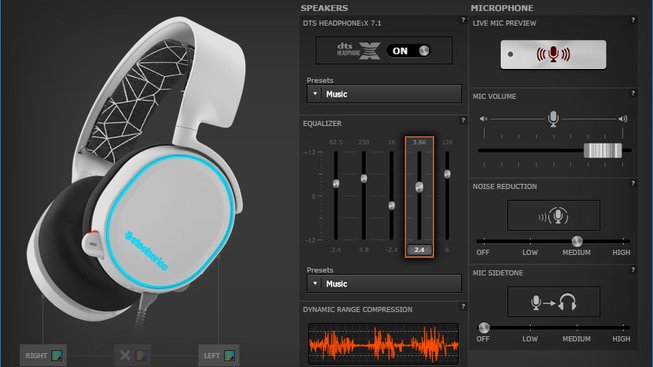Click the loud speaker icon in Mic Volume
The height and width of the screenshot is (367, 653).
tap(623, 119)
